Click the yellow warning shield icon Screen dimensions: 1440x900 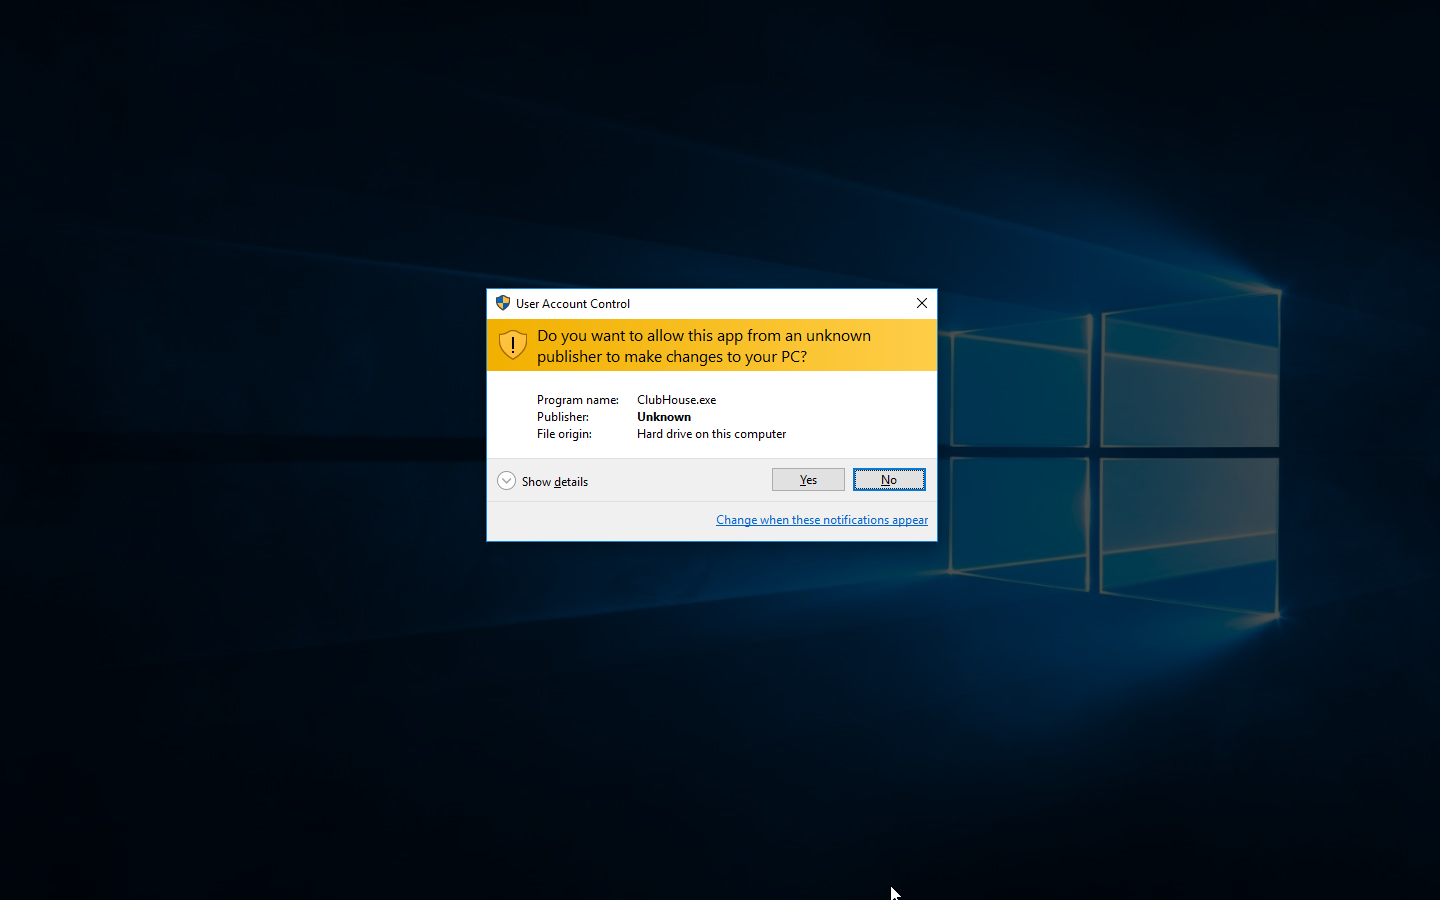point(513,345)
